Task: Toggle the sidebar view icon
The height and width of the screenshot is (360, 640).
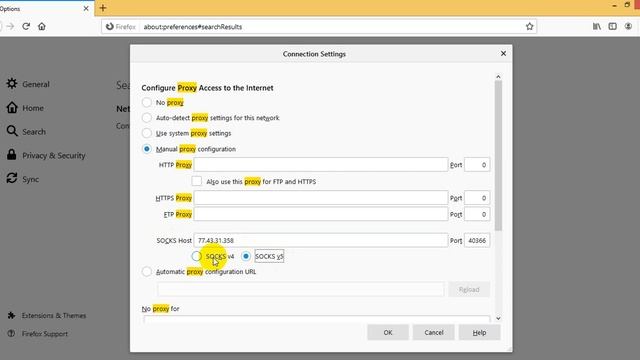Action: (x=612, y=27)
